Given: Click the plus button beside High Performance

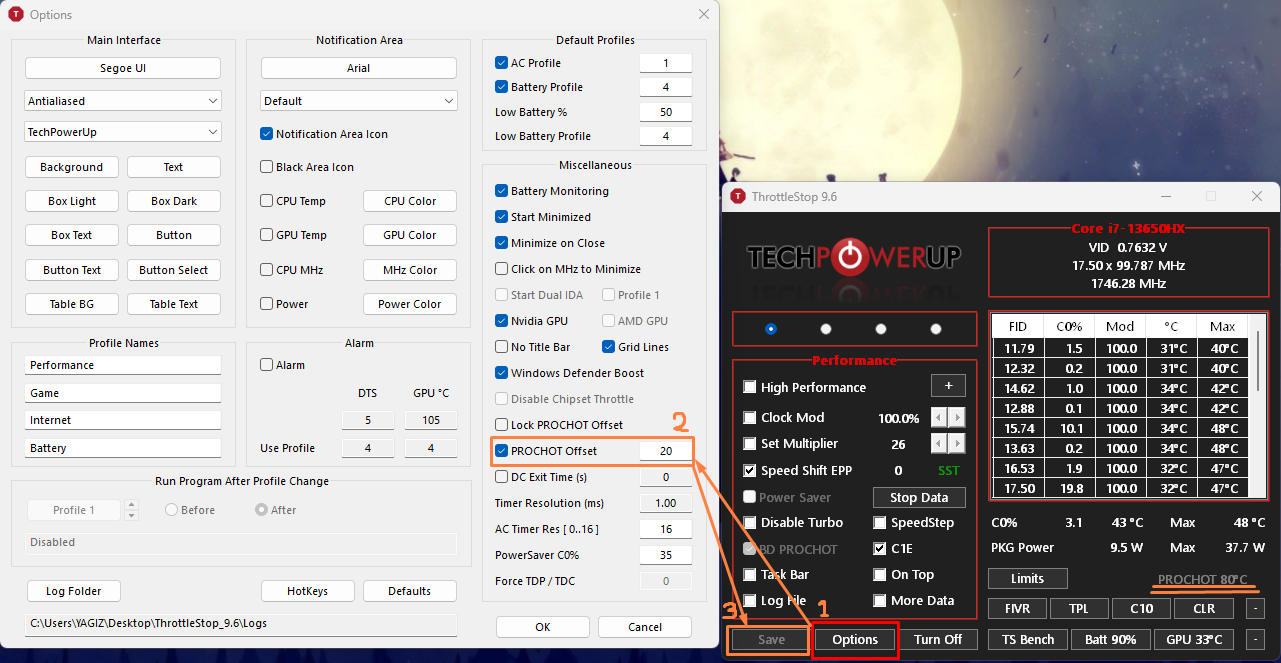Looking at the screenshot, I should (x=948, y=386).
